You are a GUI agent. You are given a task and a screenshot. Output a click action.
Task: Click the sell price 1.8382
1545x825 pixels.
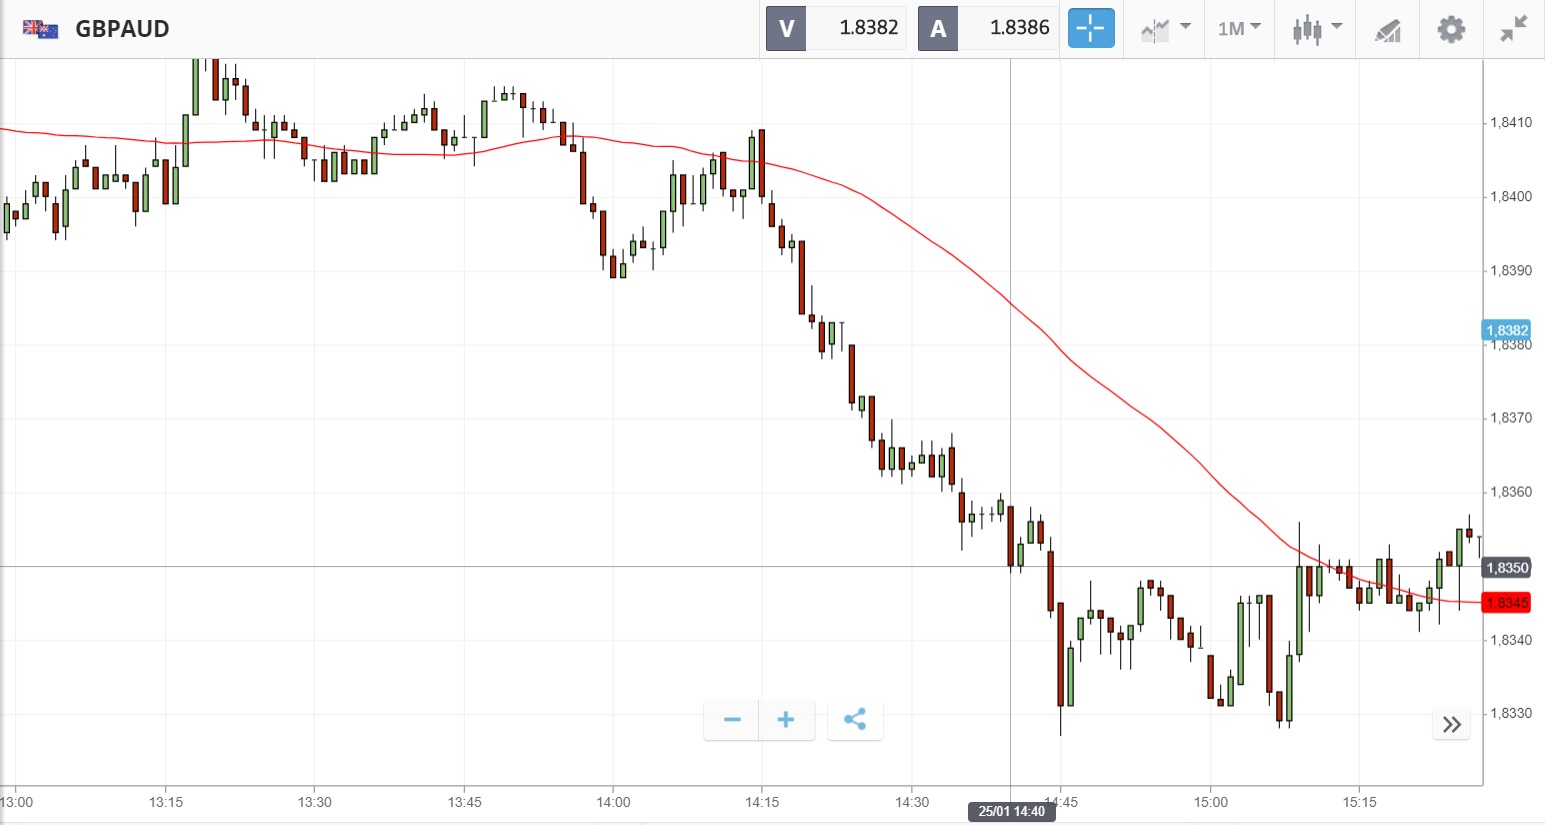868,28
